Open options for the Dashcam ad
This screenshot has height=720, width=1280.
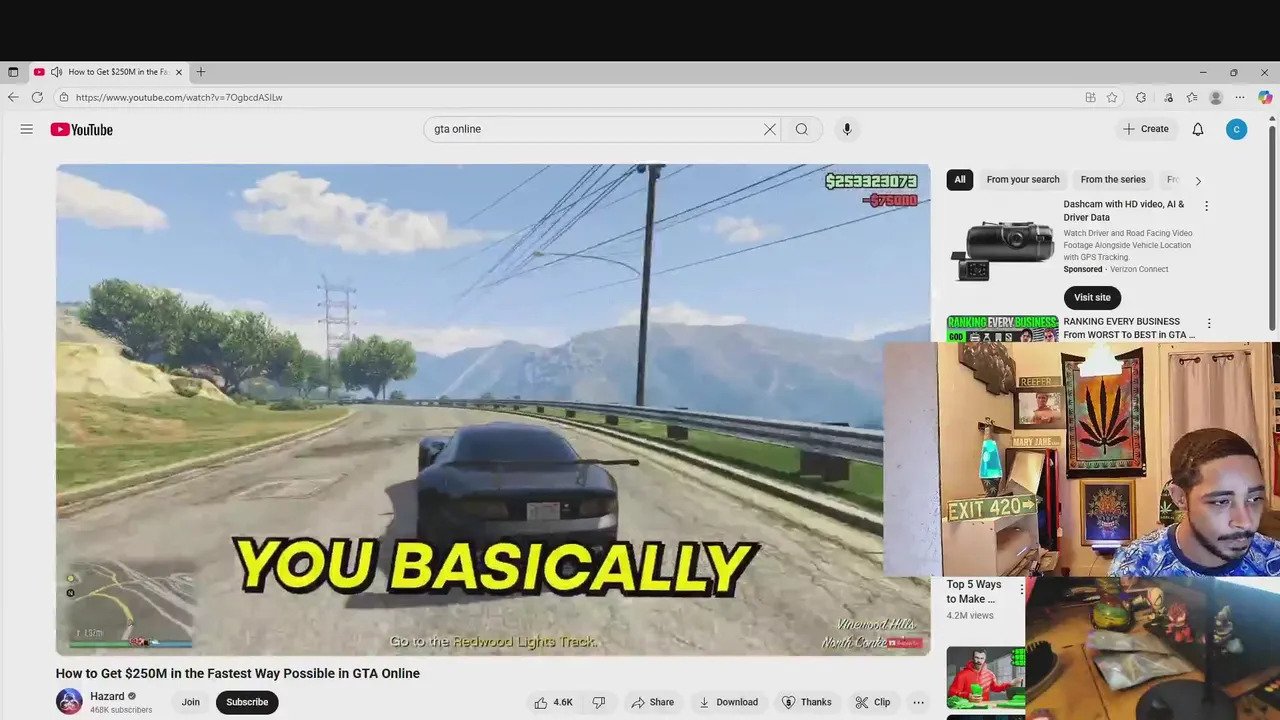point(1206,206)
